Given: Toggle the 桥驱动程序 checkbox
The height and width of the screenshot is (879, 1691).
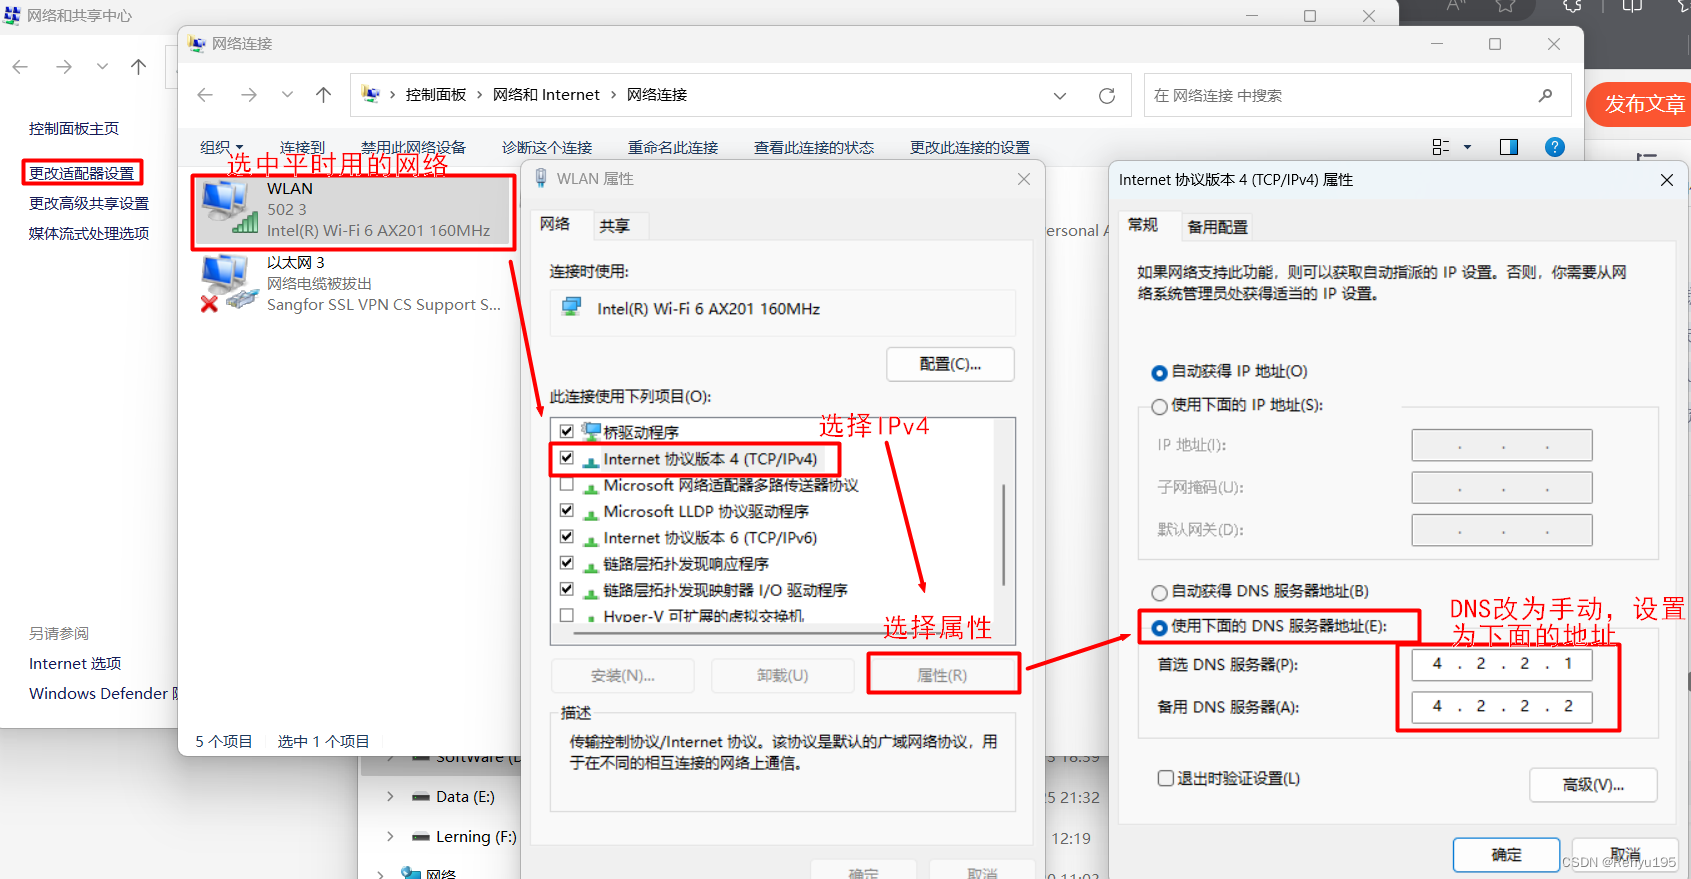Looking at the screenshot, I should (567, 432).
